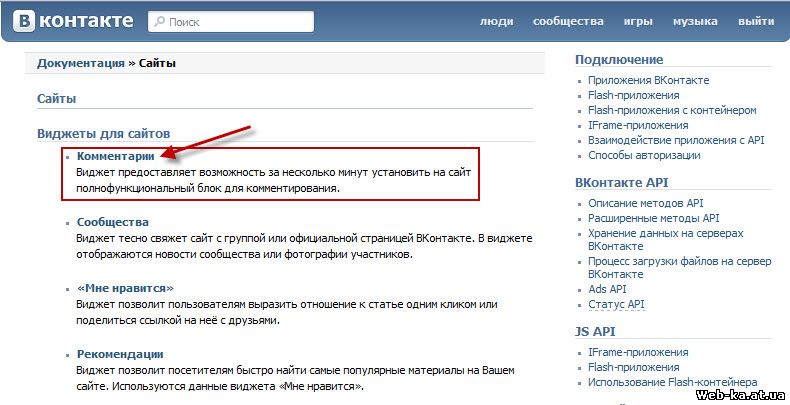Image resolution: width=790 pixels, height=405 pixels.
Task: Click Сайты in the breadcrumb
Action: pyautogui.click(x=157, y=63)
